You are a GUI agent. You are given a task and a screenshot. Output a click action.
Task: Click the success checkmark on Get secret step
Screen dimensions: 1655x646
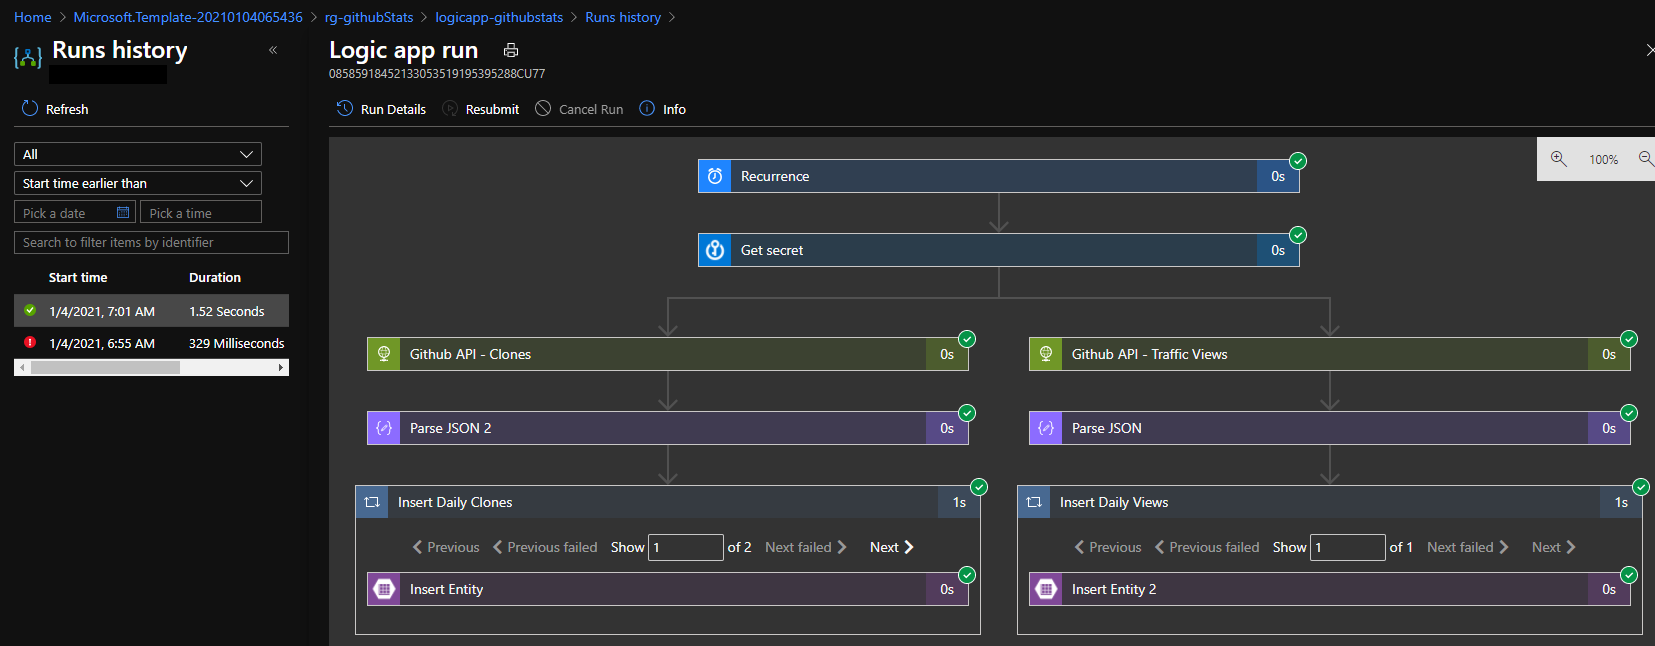pos(1298,235)
